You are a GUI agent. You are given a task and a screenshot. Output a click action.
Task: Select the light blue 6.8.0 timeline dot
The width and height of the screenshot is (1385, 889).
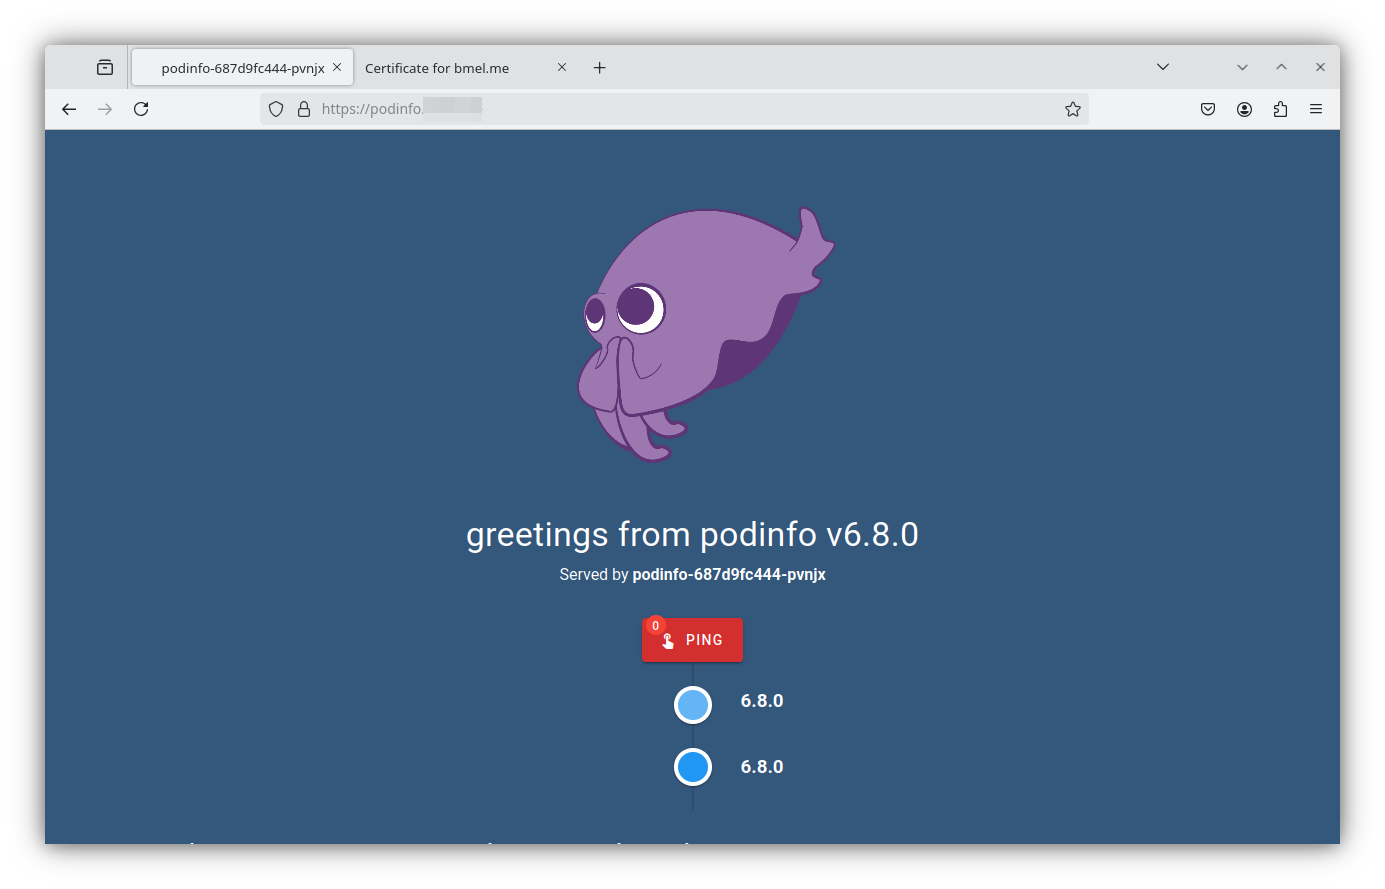click(x=693, y=705)
